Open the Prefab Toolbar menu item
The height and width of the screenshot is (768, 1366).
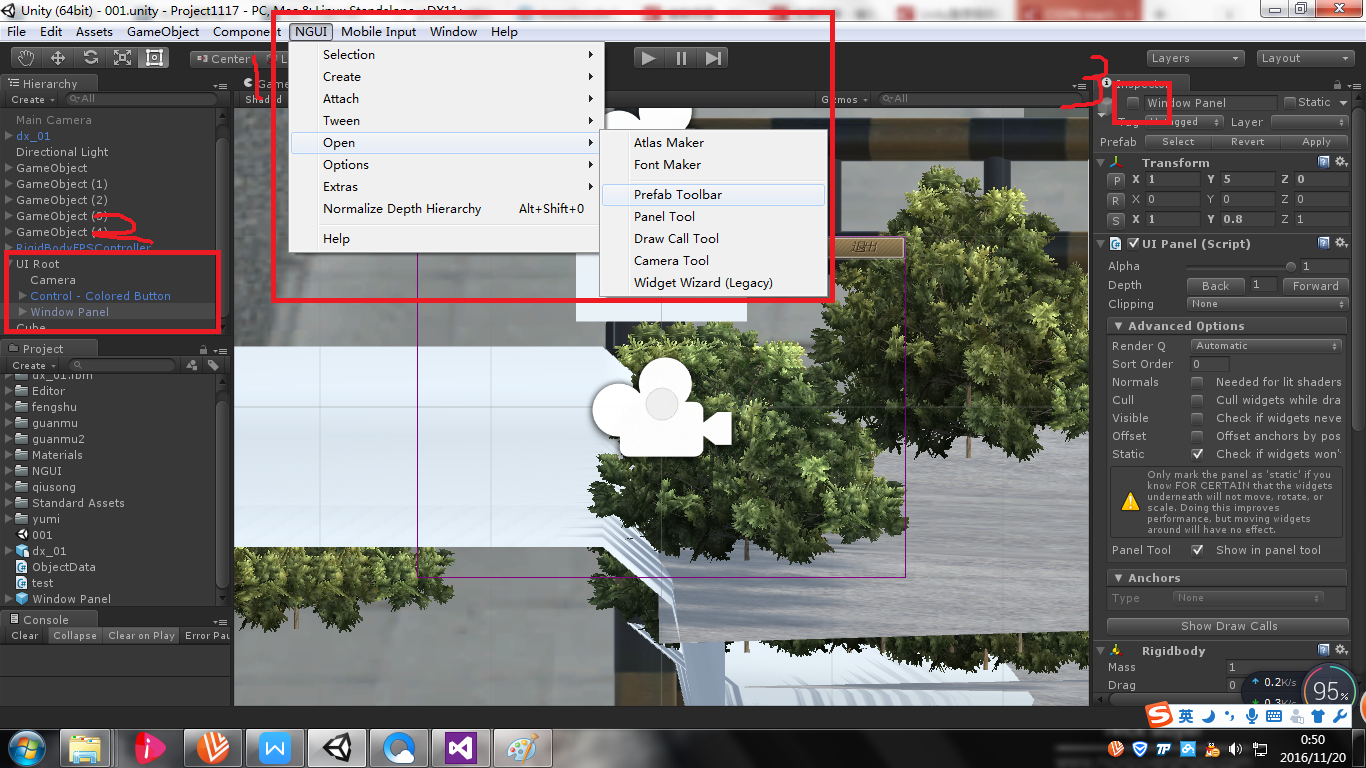pyautogui.click(x=713, y=195)
